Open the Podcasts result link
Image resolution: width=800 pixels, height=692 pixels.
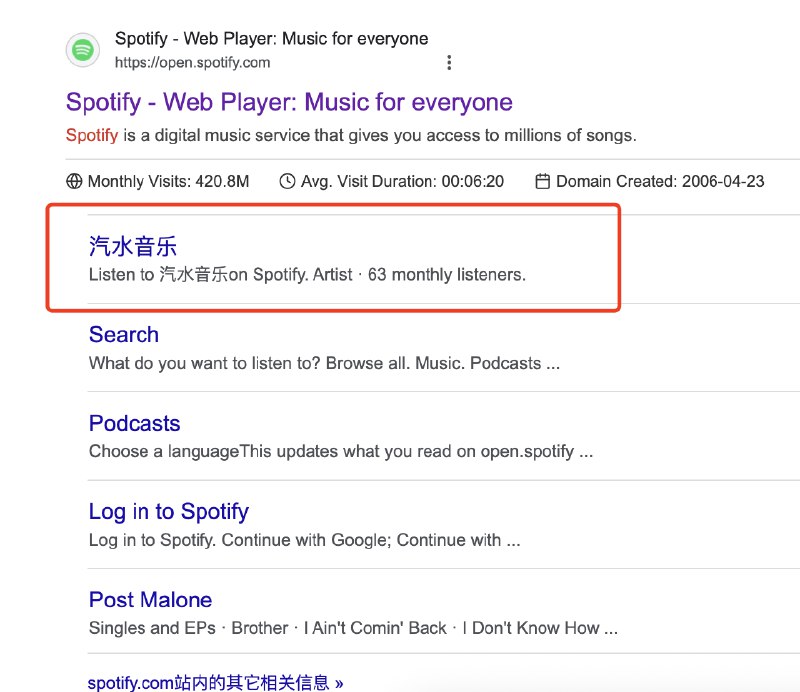[x=134, y=423]
